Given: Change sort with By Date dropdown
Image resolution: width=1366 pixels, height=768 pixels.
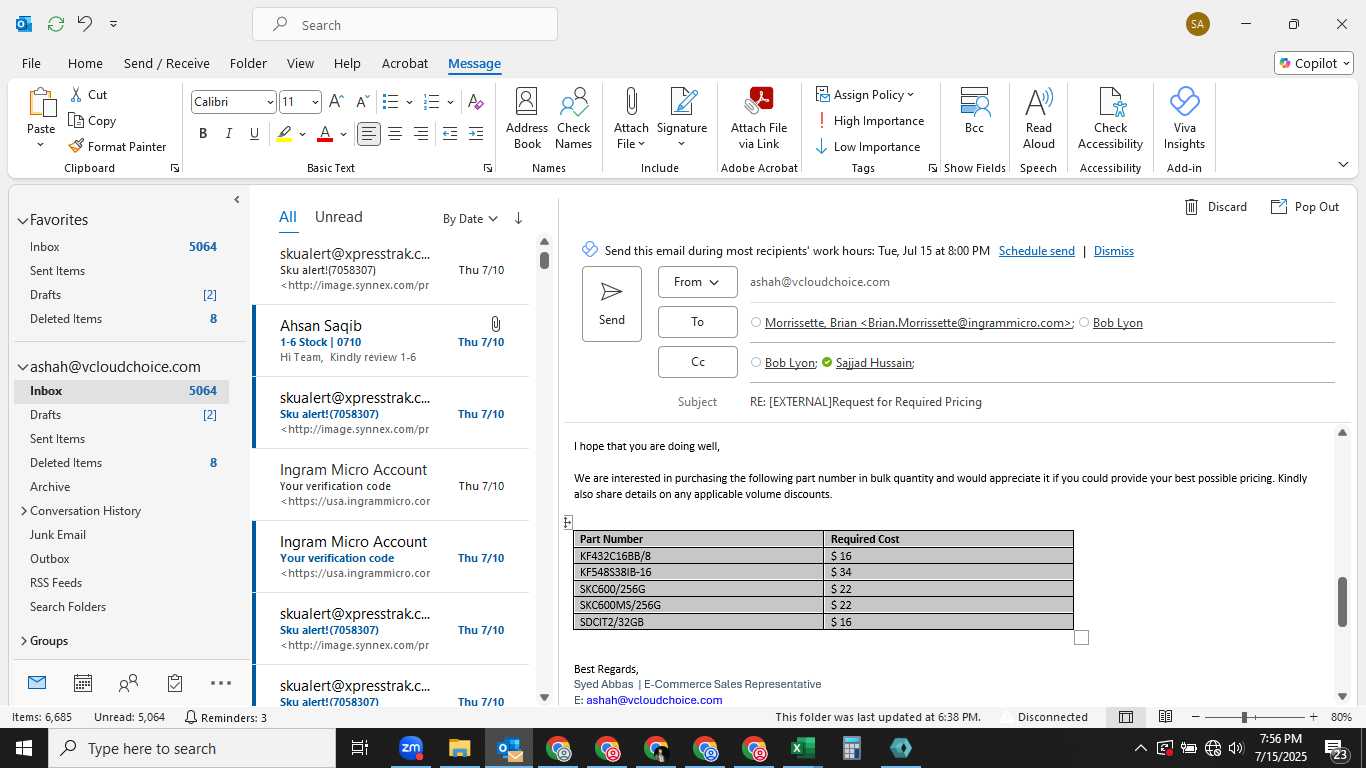Looking at the screenshot, I should [x=470, y=218].
